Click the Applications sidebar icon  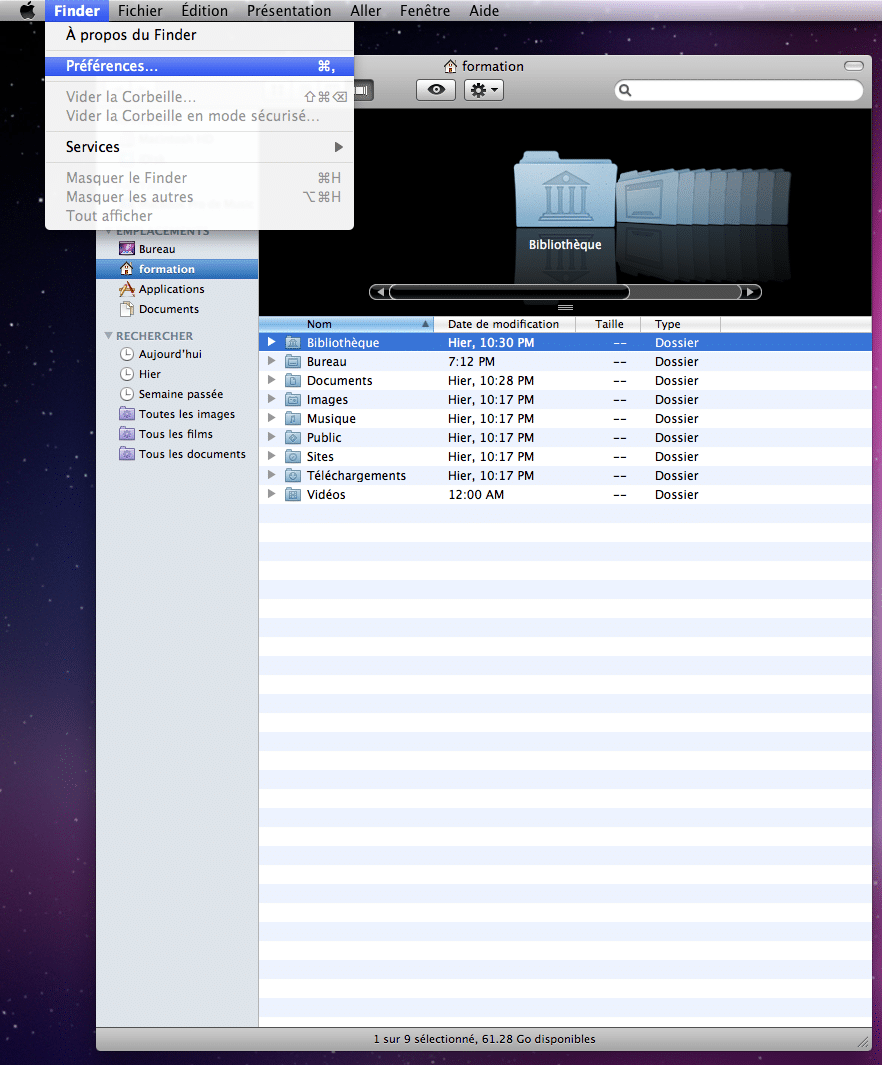coord(126,289)
